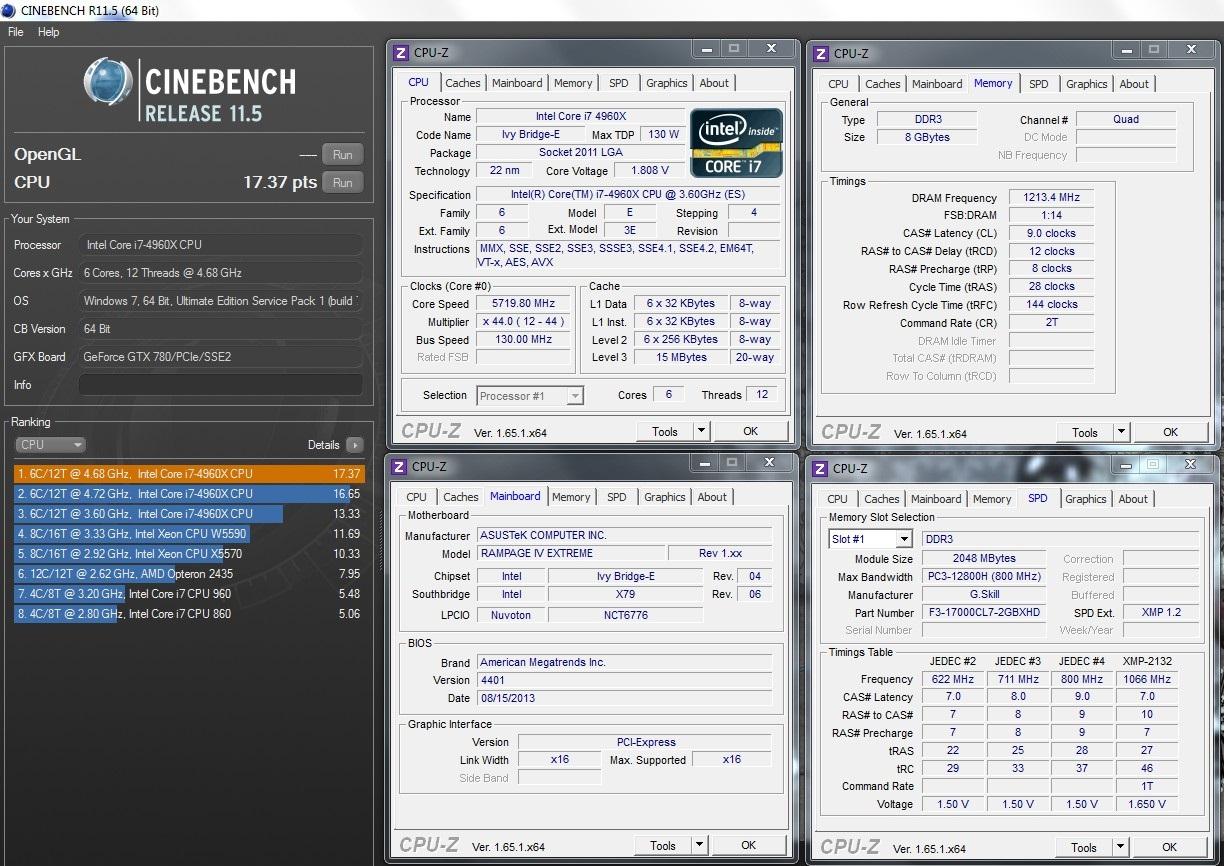Open the Help menu in Cinebench

coord(49,32)
